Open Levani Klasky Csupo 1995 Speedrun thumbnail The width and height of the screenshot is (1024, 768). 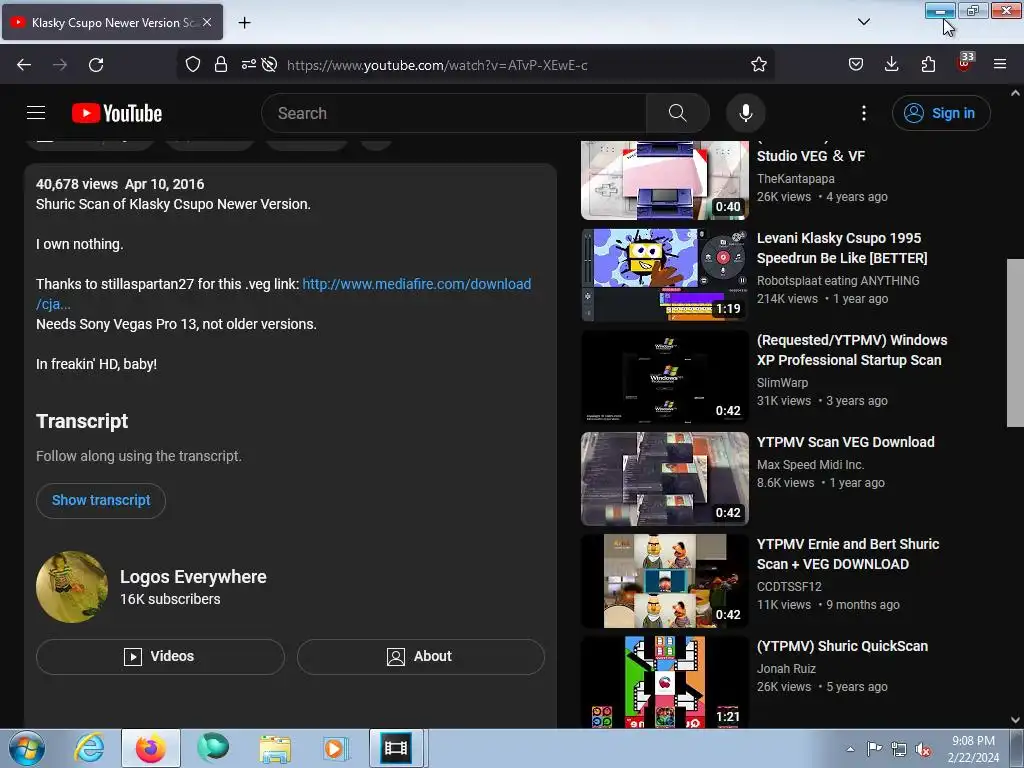click(665, 275)
